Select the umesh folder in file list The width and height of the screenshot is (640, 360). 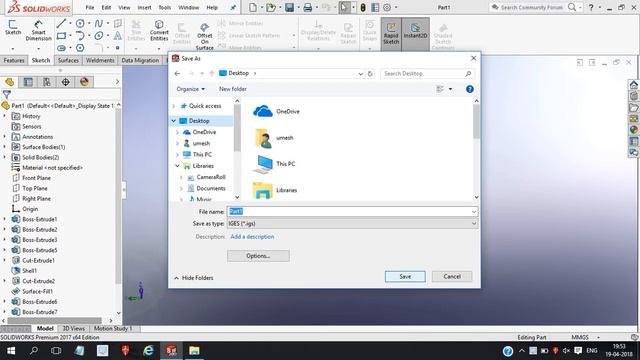[273, 138]
